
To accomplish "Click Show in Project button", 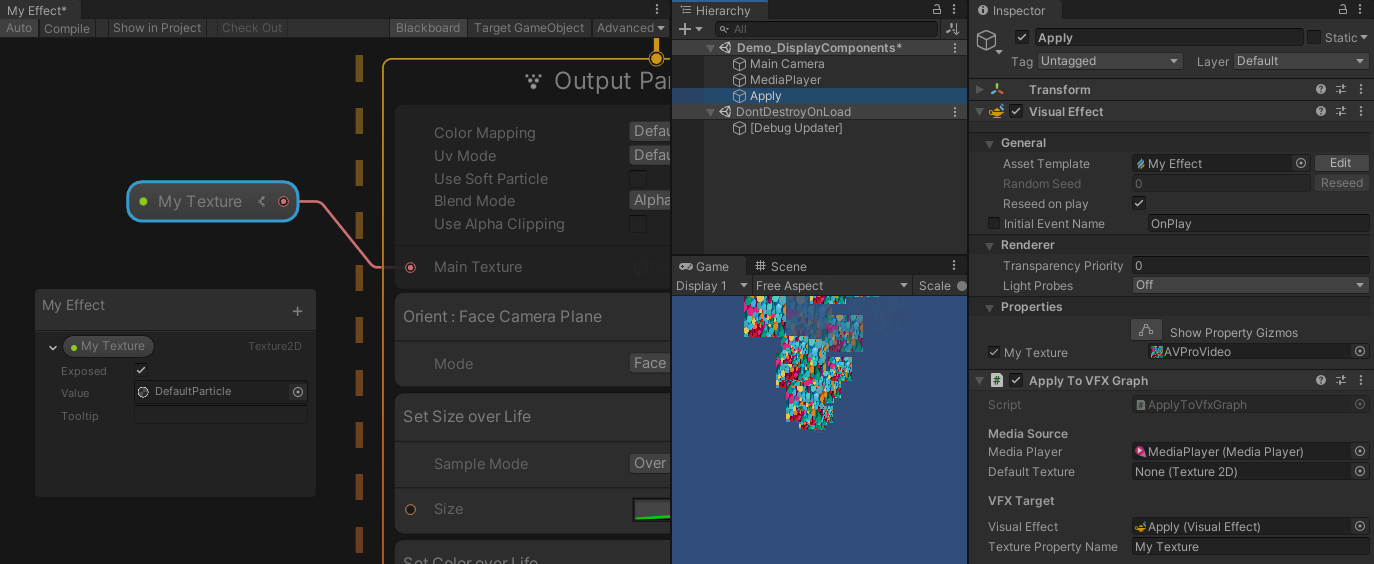I will 157,28.
